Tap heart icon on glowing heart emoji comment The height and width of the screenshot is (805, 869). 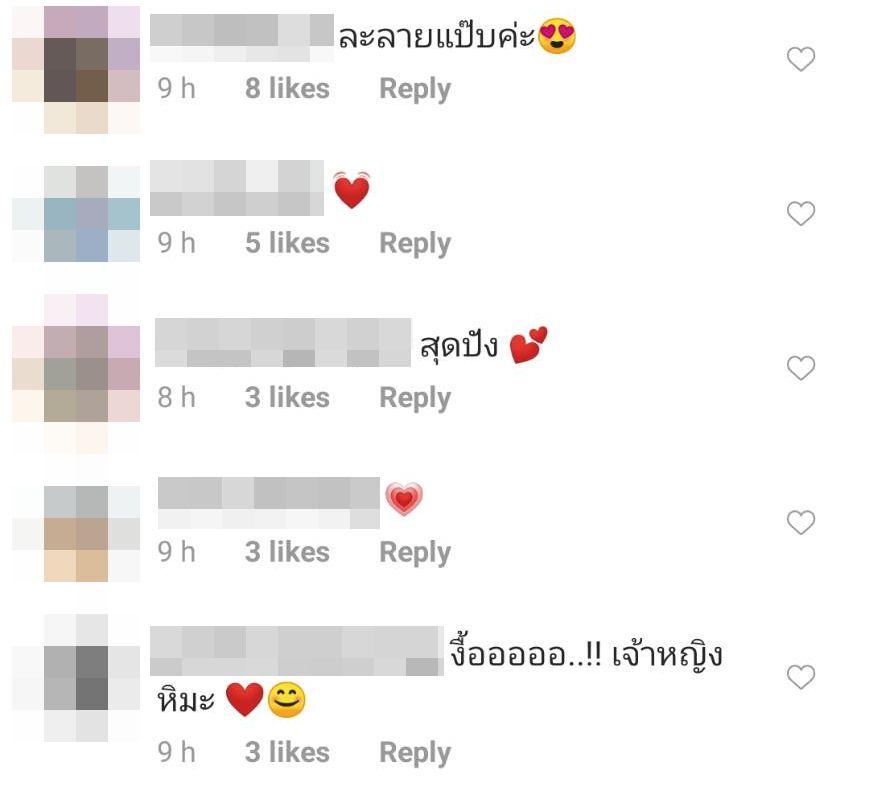[x=801, y=522]
